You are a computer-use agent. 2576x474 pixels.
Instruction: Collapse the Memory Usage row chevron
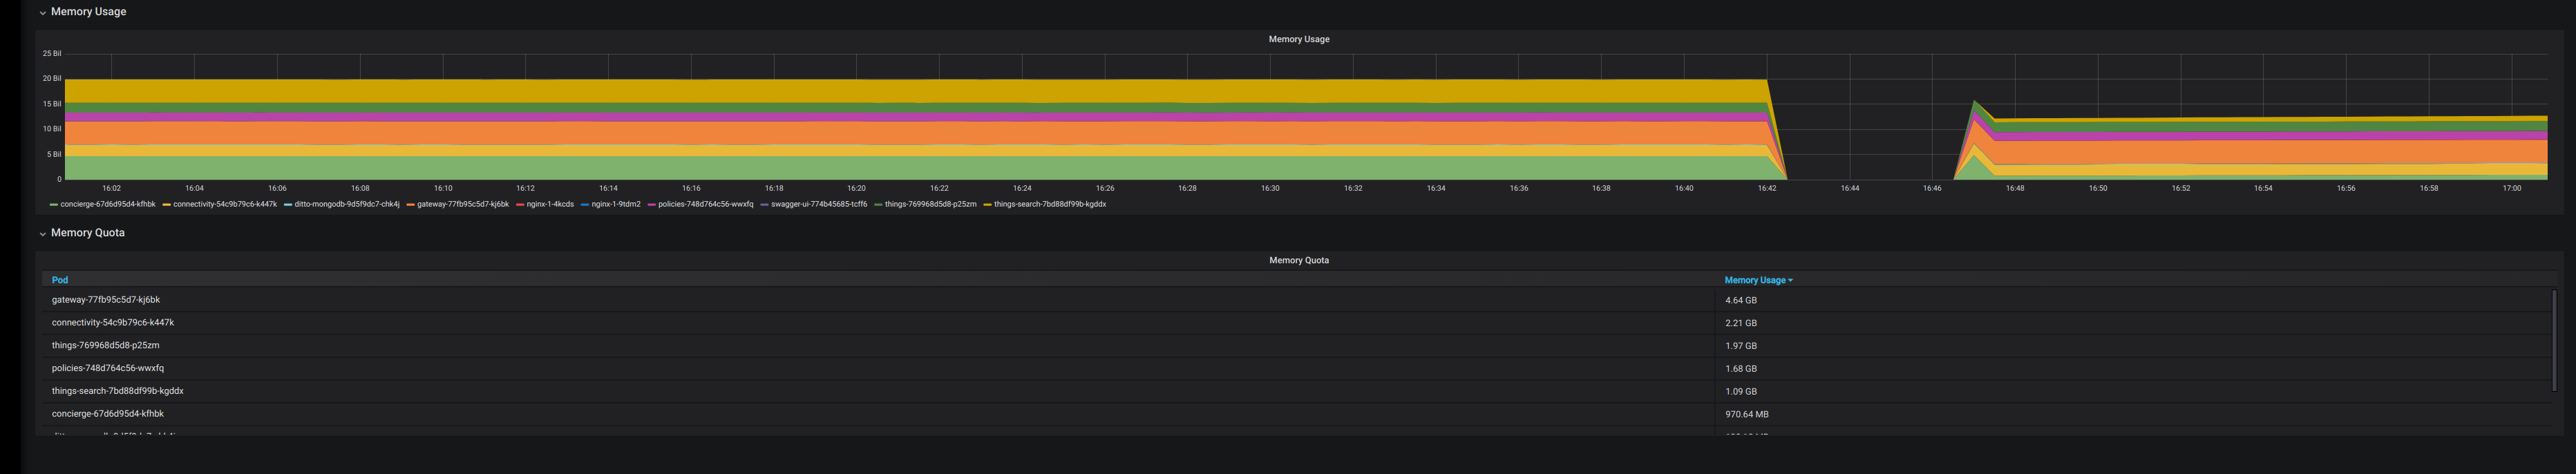pyautogui.click(x=42, y=13)
